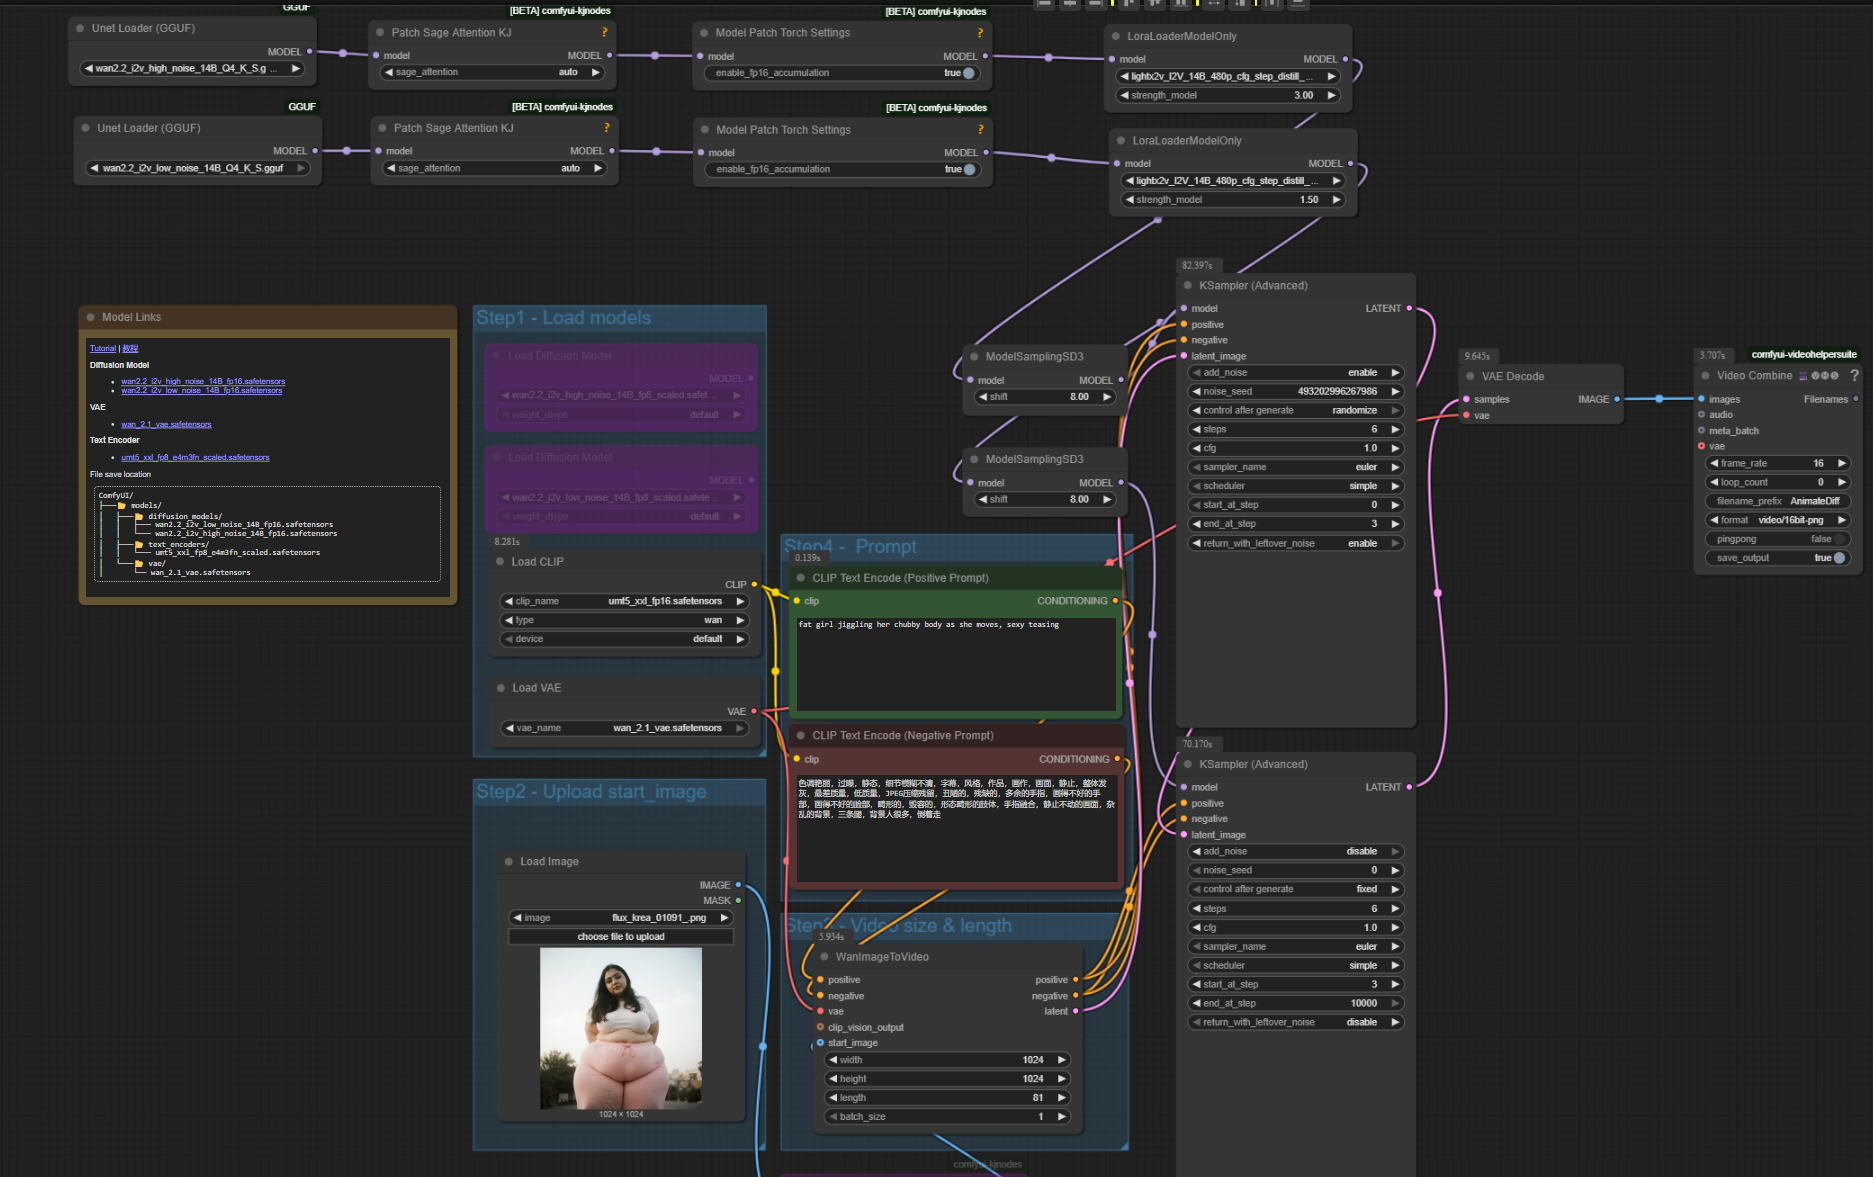Toggle the pingpong switch in Video Combine
This screenshot has width=1873, height=1177.
click(x=1837, y=539)
